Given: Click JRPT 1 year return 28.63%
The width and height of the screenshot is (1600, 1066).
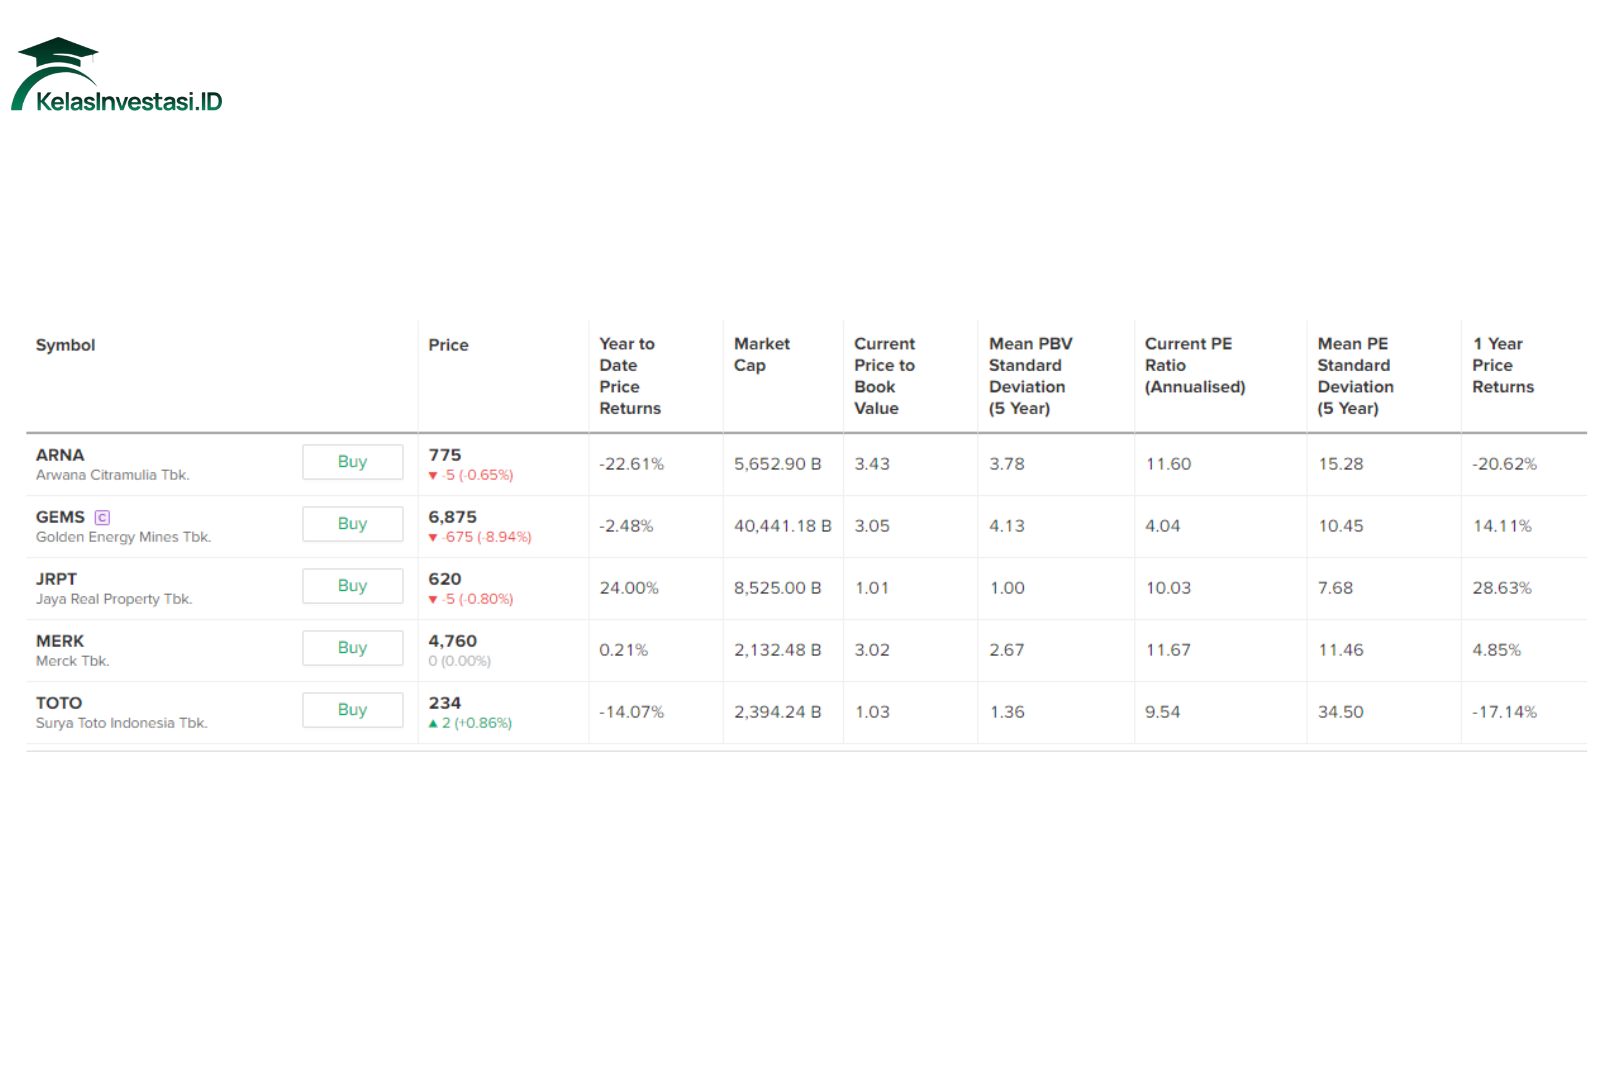Looking at the screenshot, I should coord(1502,588).
